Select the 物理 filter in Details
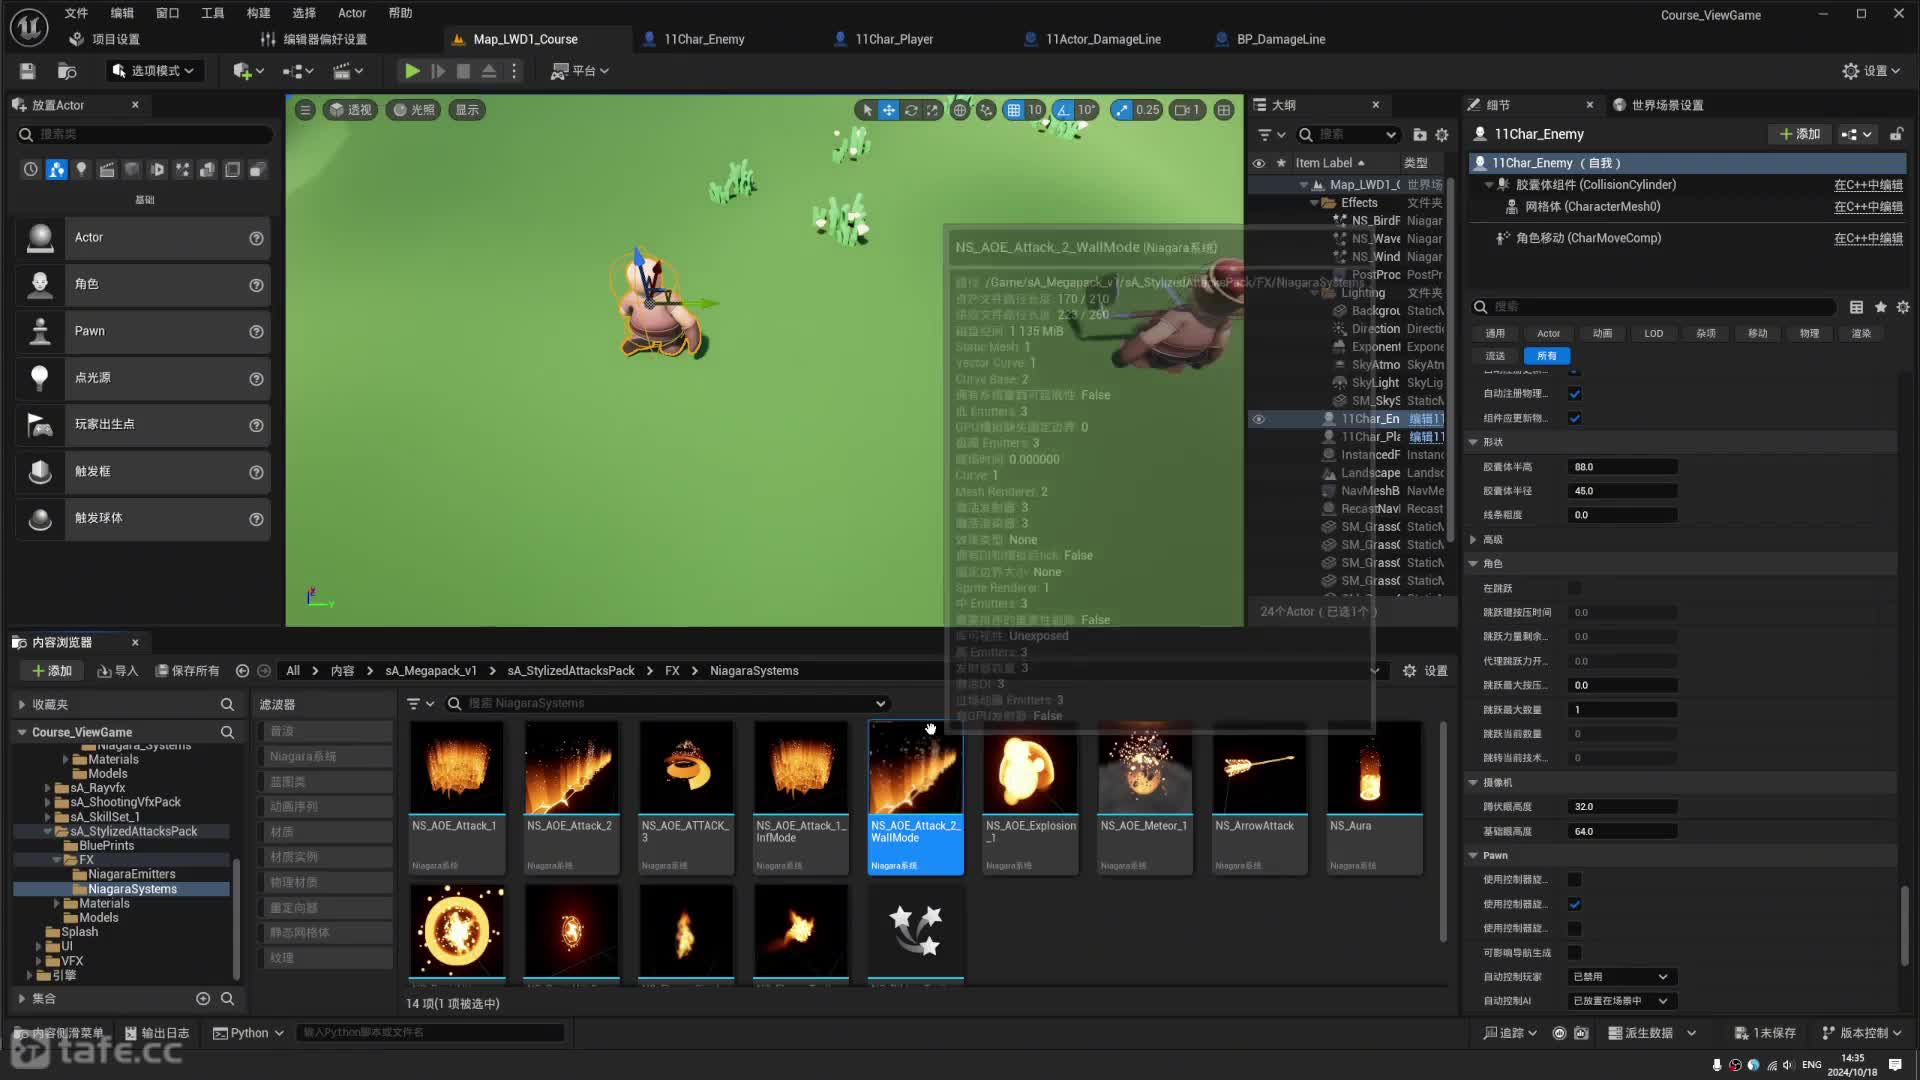Image resolution: width=1920 pixels, height=1080 pixels. pos(1809,334)
